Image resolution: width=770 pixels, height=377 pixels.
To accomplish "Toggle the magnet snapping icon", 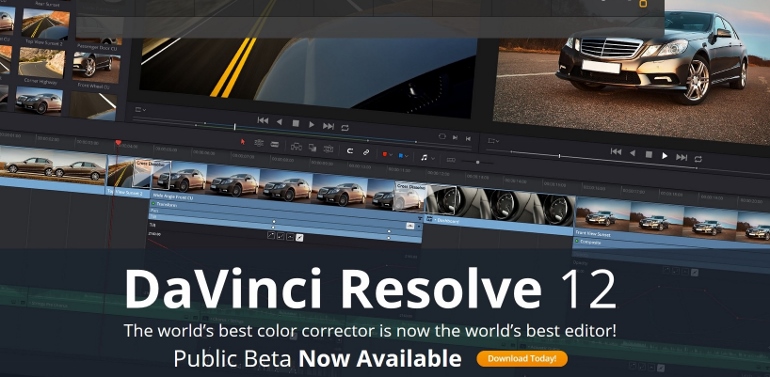I will click(x=350, y=151).
